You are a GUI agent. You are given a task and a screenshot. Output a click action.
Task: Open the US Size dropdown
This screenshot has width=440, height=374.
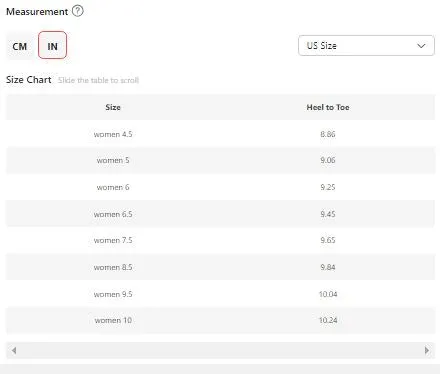tap(366, 46)
